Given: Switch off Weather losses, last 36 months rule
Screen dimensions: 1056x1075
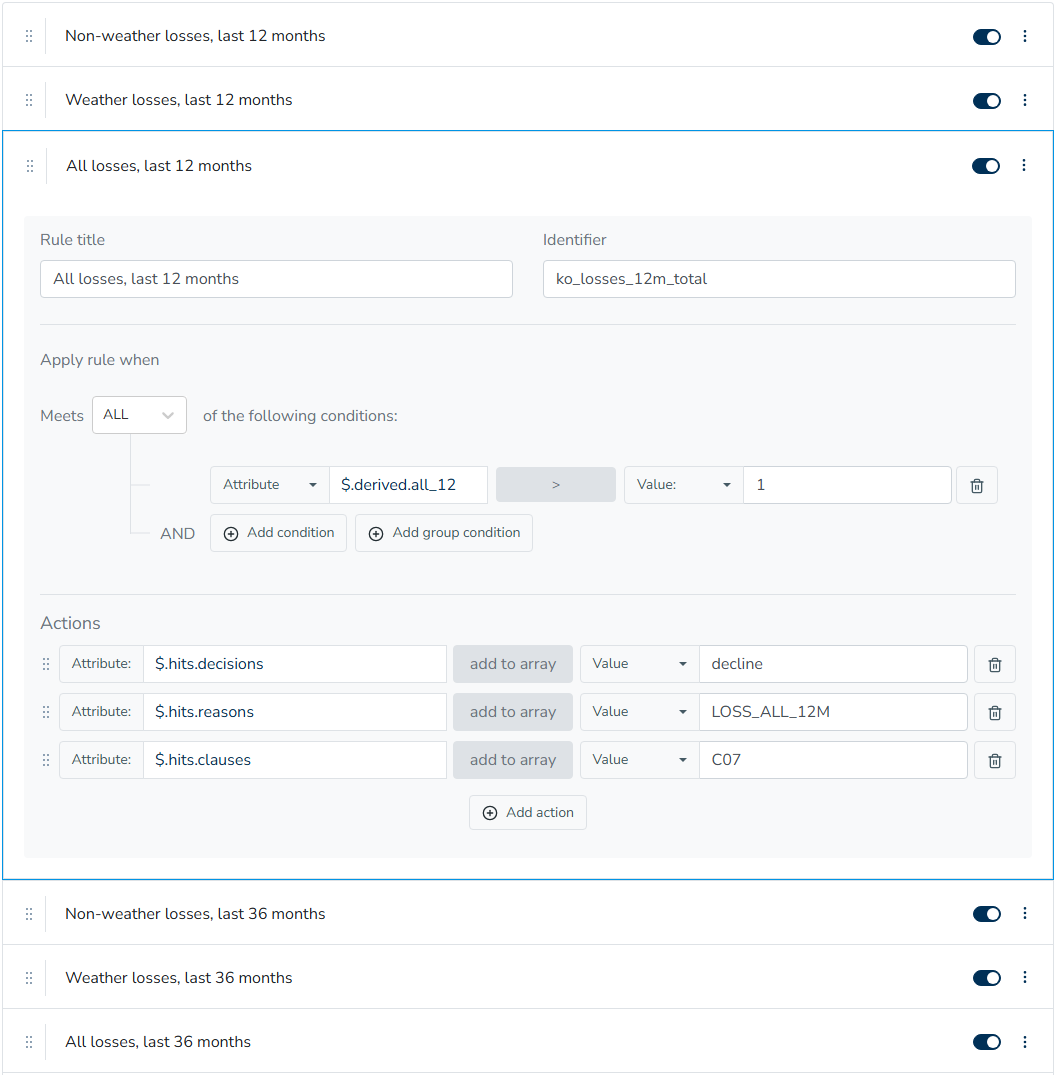Looking at the screenshot, I should pyautogui.click(x=986, y=978).
